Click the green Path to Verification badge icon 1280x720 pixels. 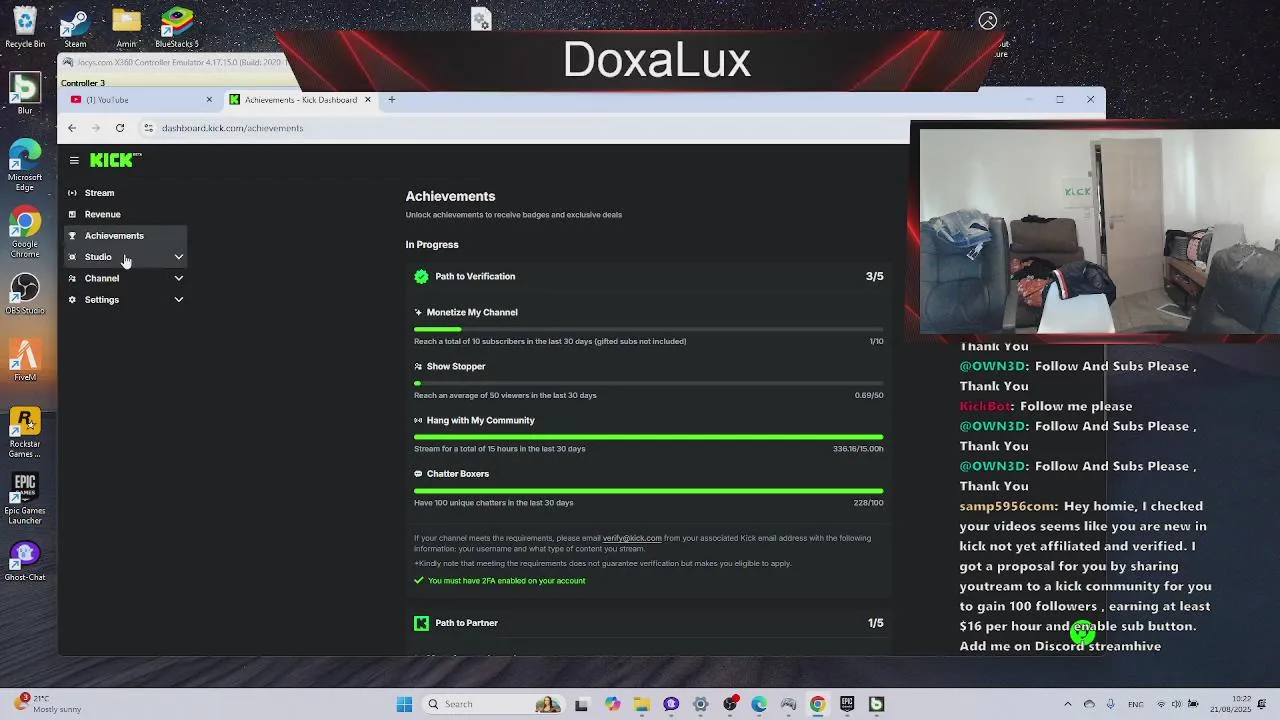[421, 276]
